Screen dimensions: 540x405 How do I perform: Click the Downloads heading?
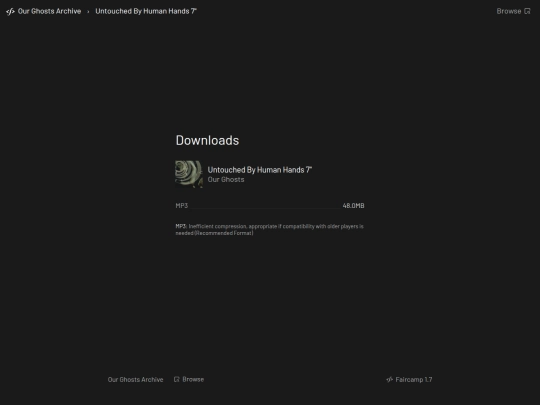click(x=207, y=140)
